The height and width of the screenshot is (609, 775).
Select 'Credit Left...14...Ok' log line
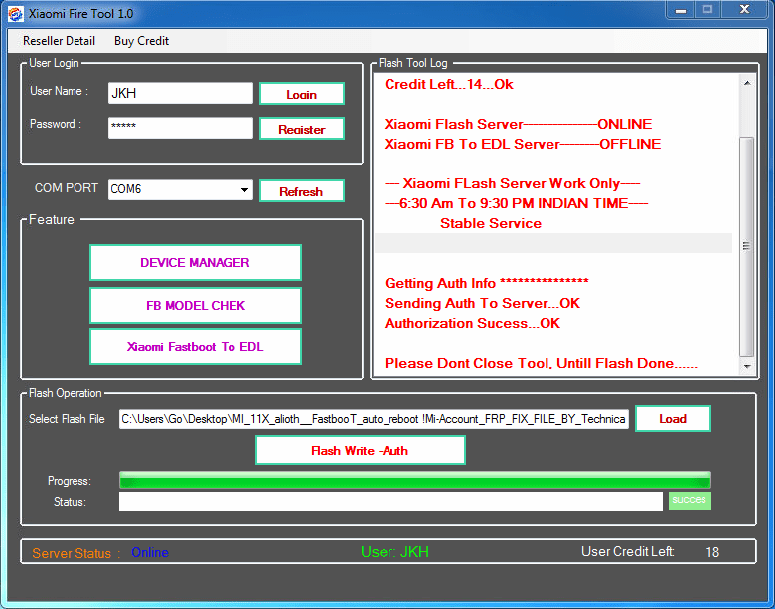449,85
